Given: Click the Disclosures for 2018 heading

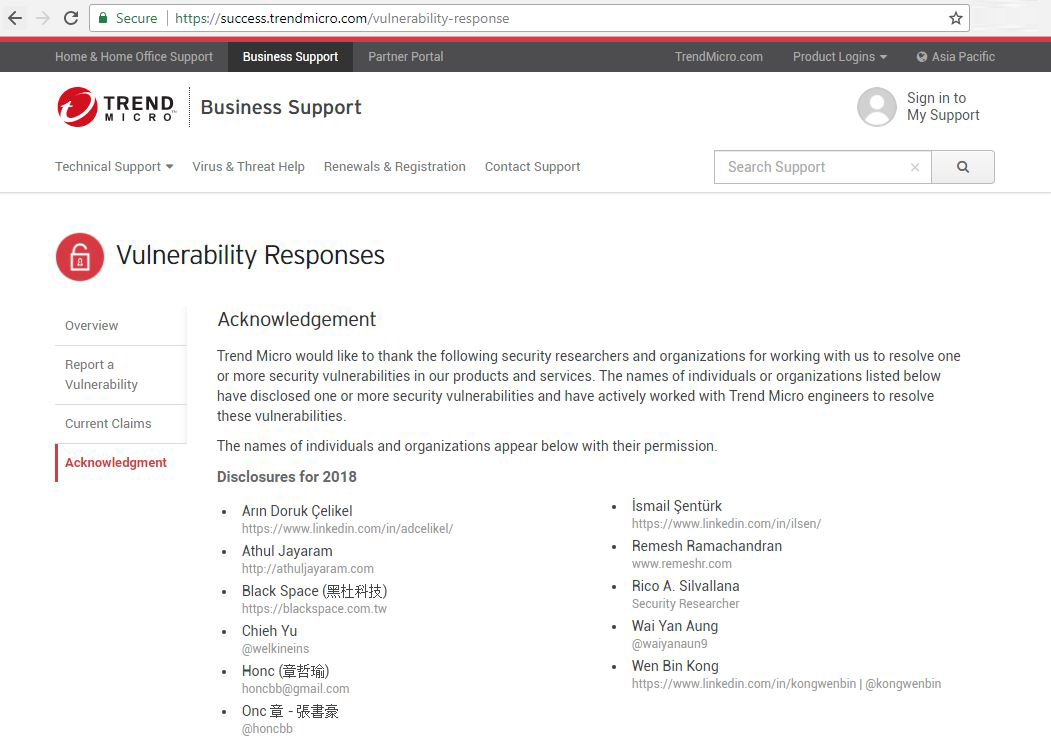Looking at the screenshot, I should coord(287,477).
